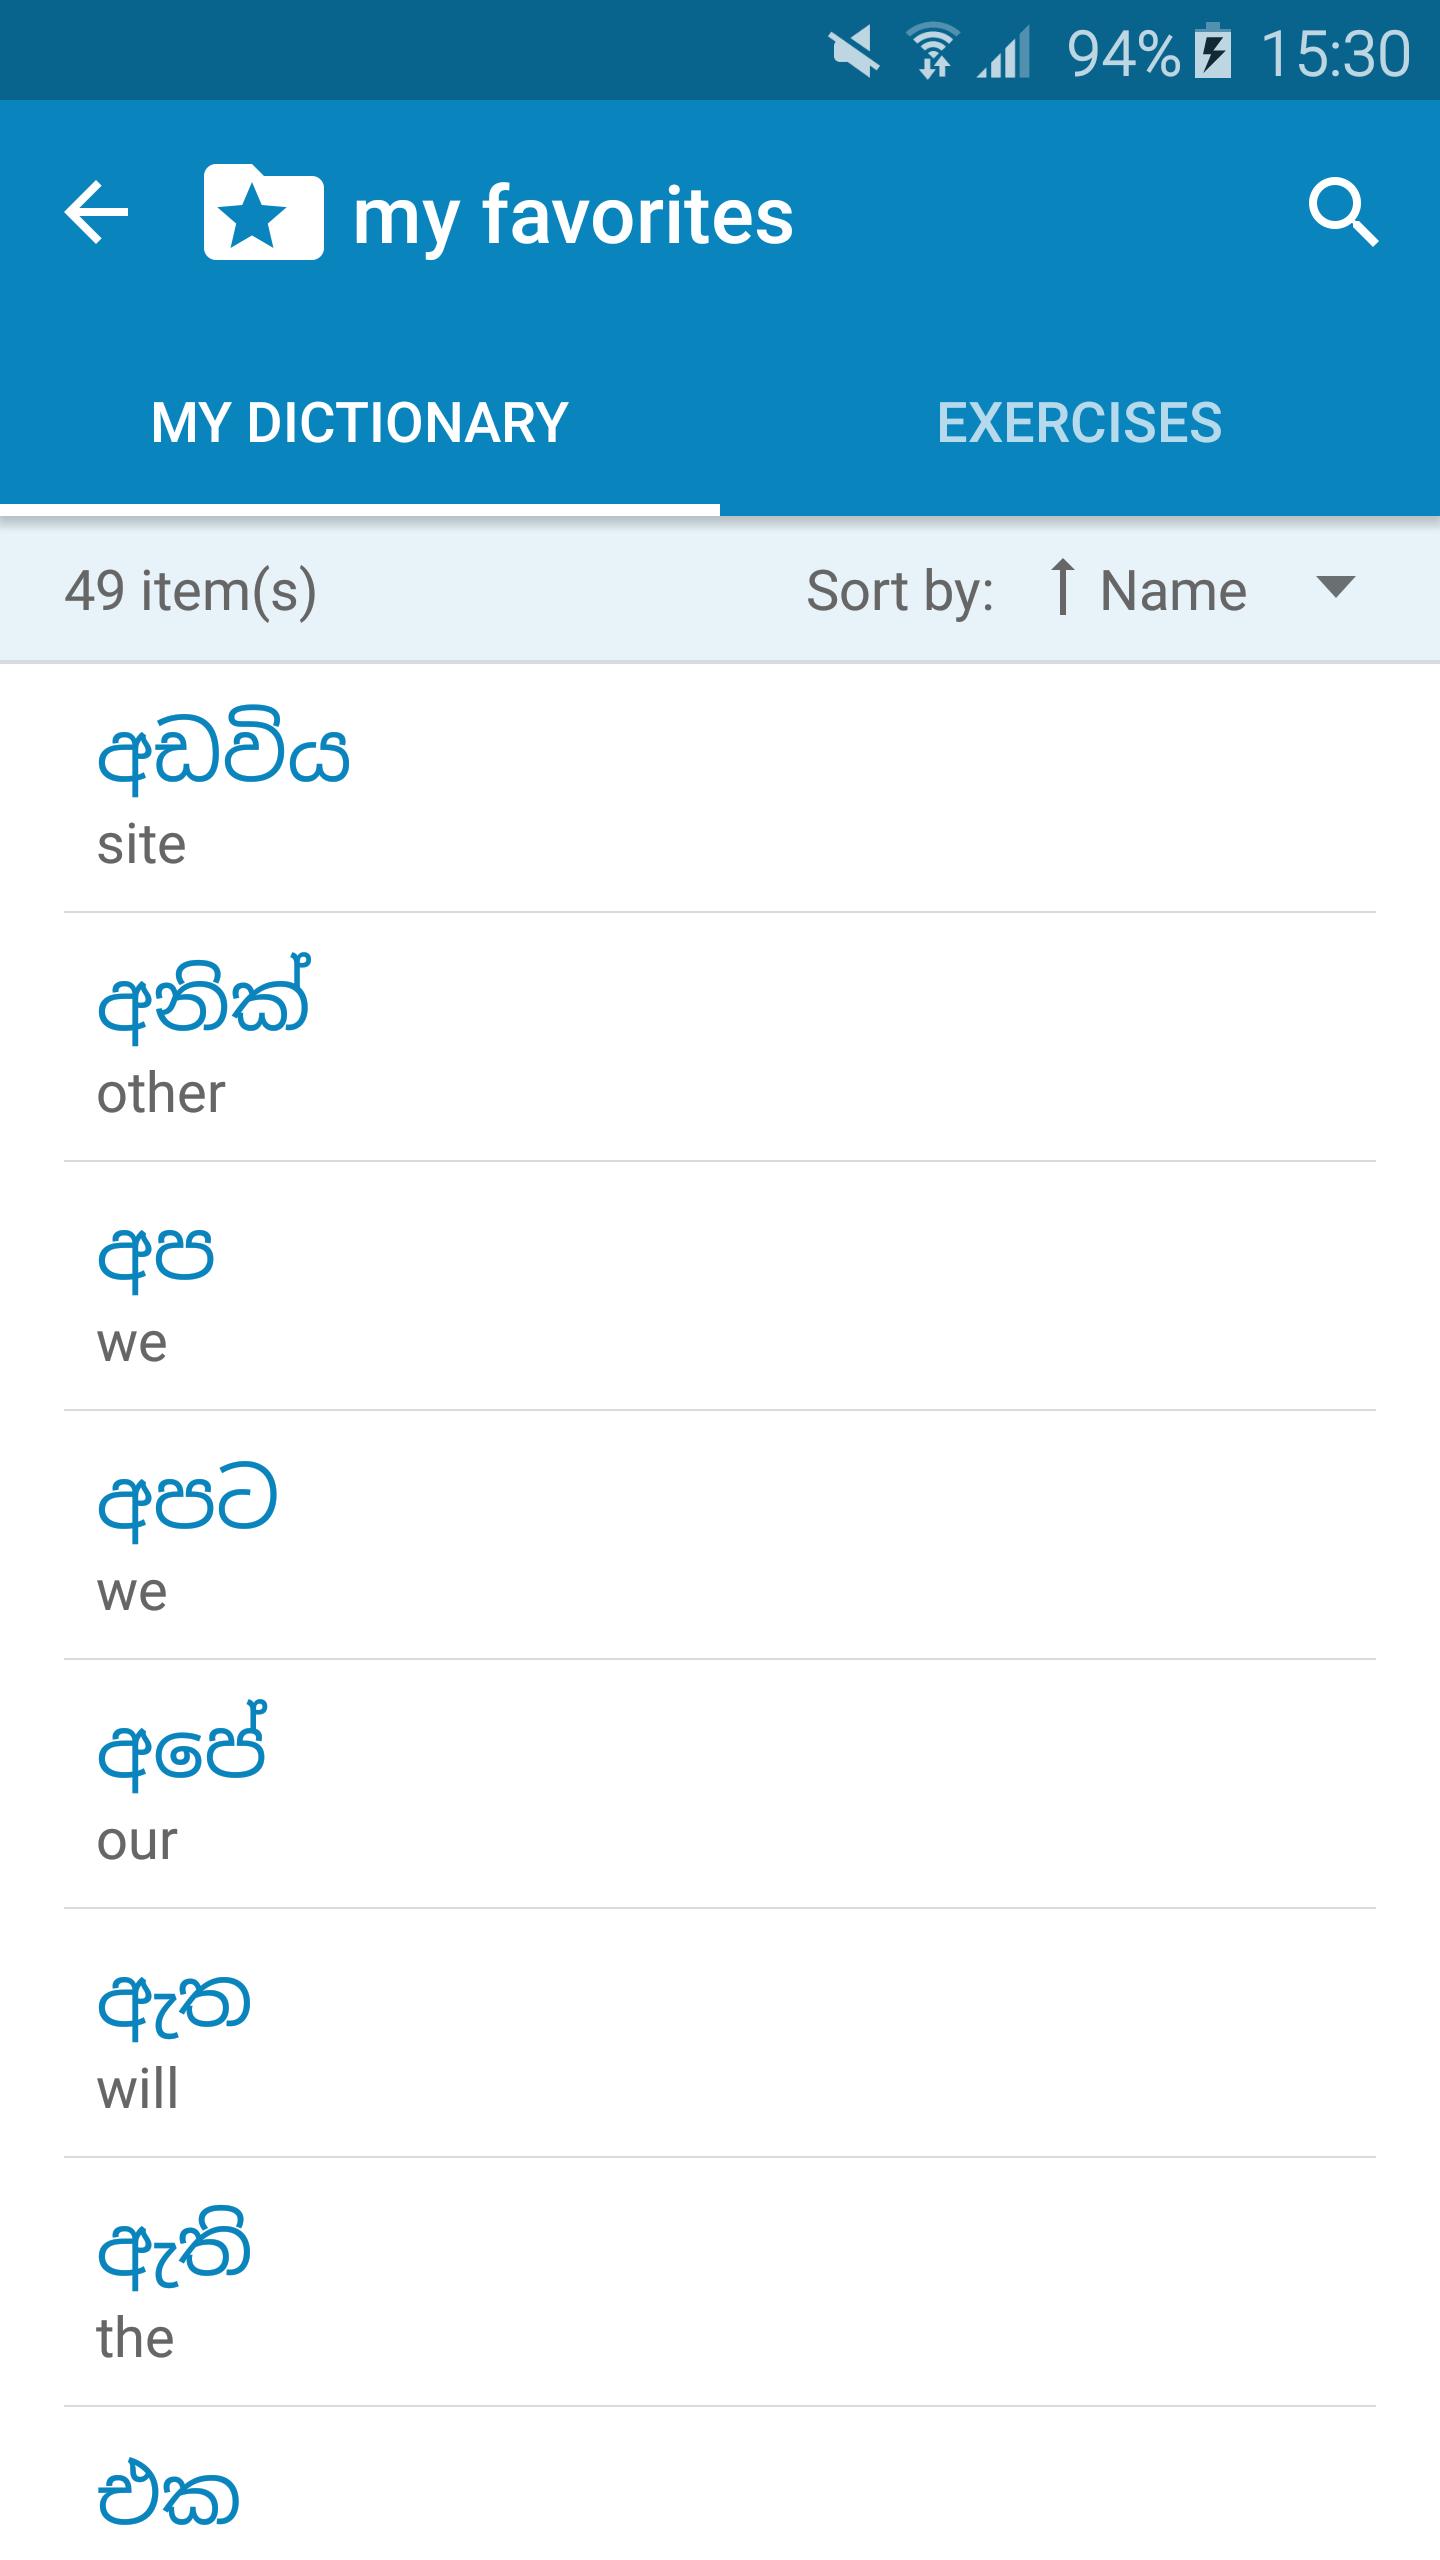Open the partially visible එක entry
Image resolution: width=1440 pixels, height=2560 pixels.
click(720, 2484)
